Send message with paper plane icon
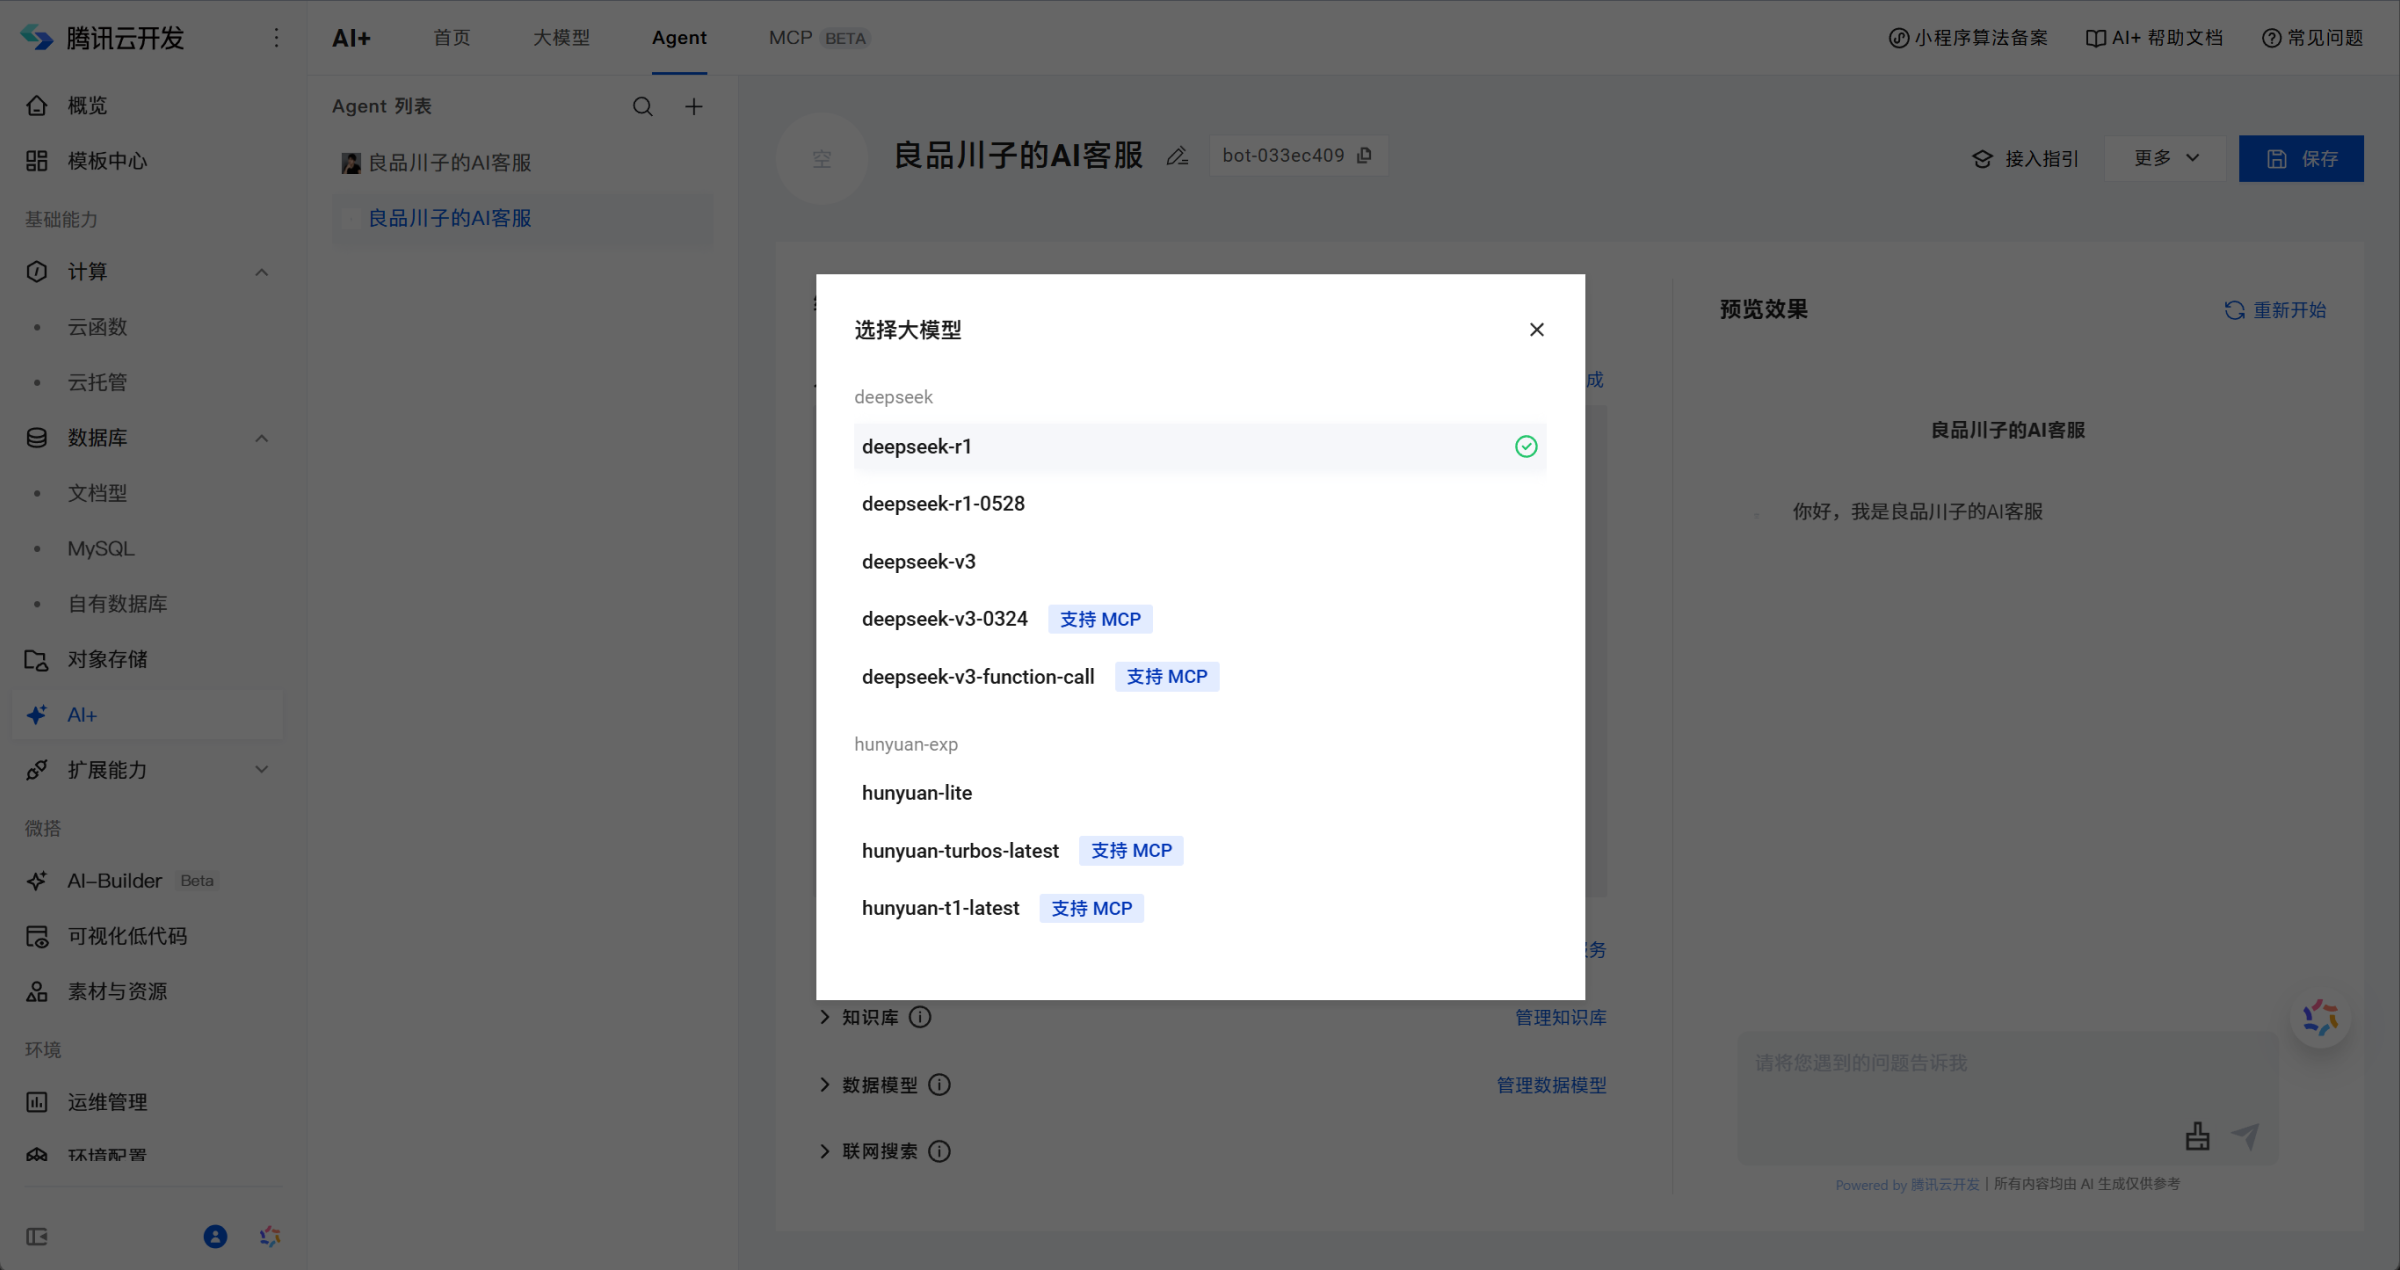Screen dimensions: 2400x1270 point(2246,1137)
